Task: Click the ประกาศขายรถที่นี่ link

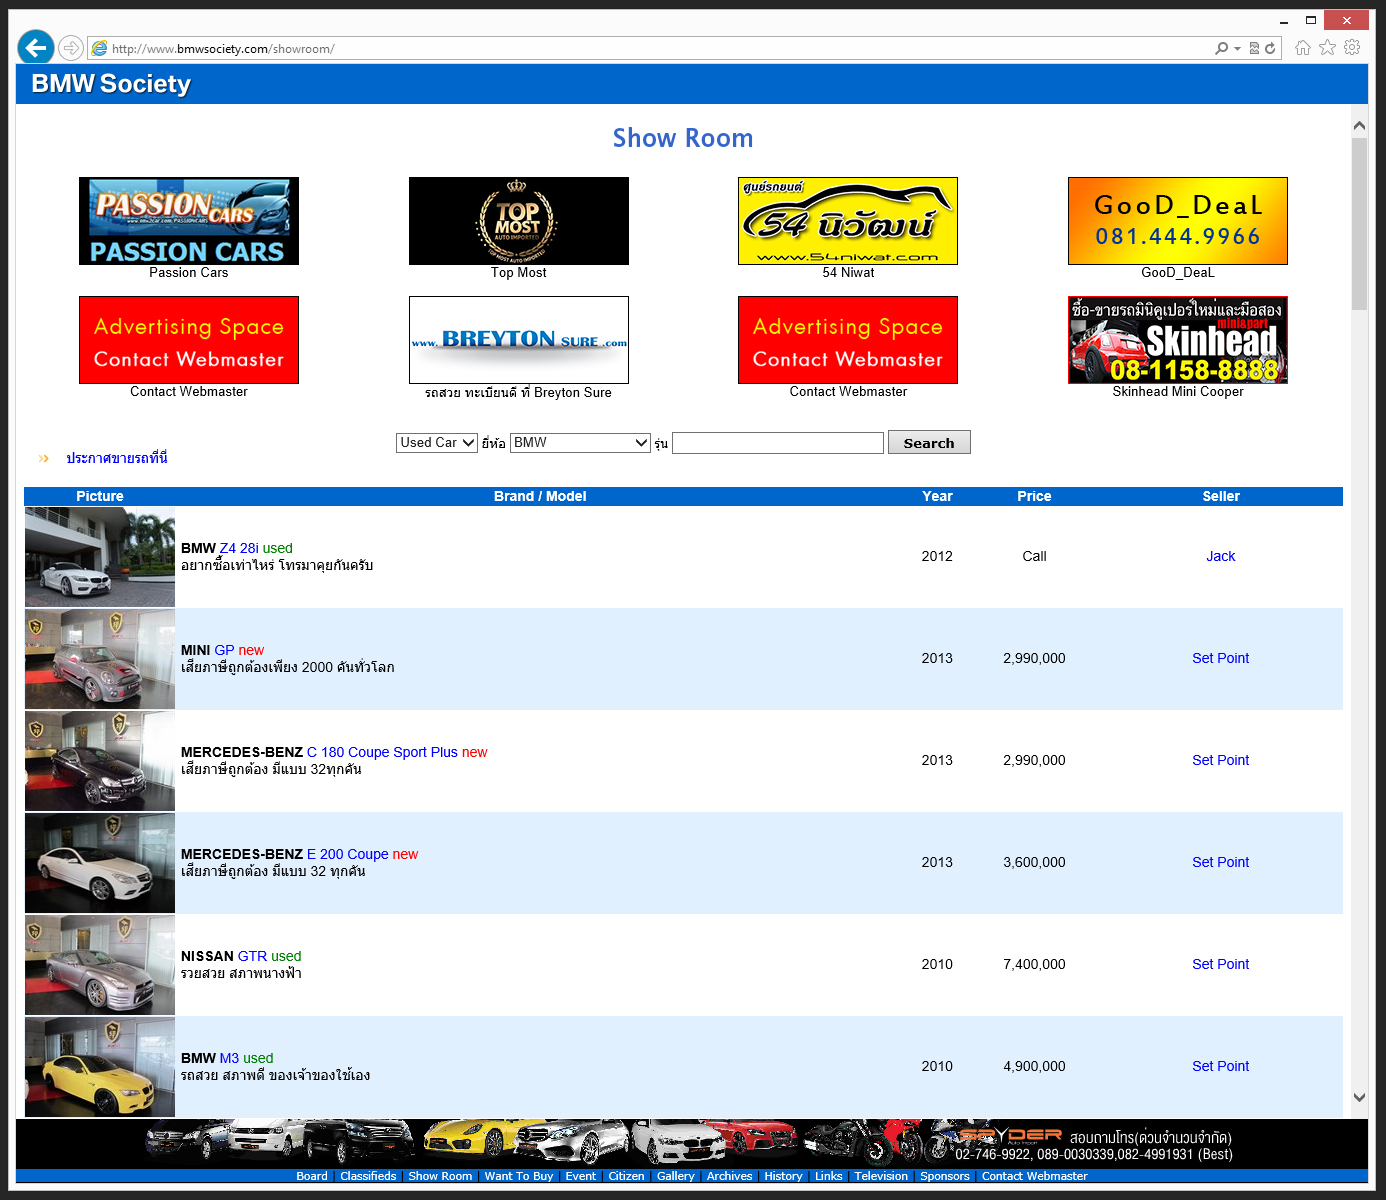Action: point(117,458)
